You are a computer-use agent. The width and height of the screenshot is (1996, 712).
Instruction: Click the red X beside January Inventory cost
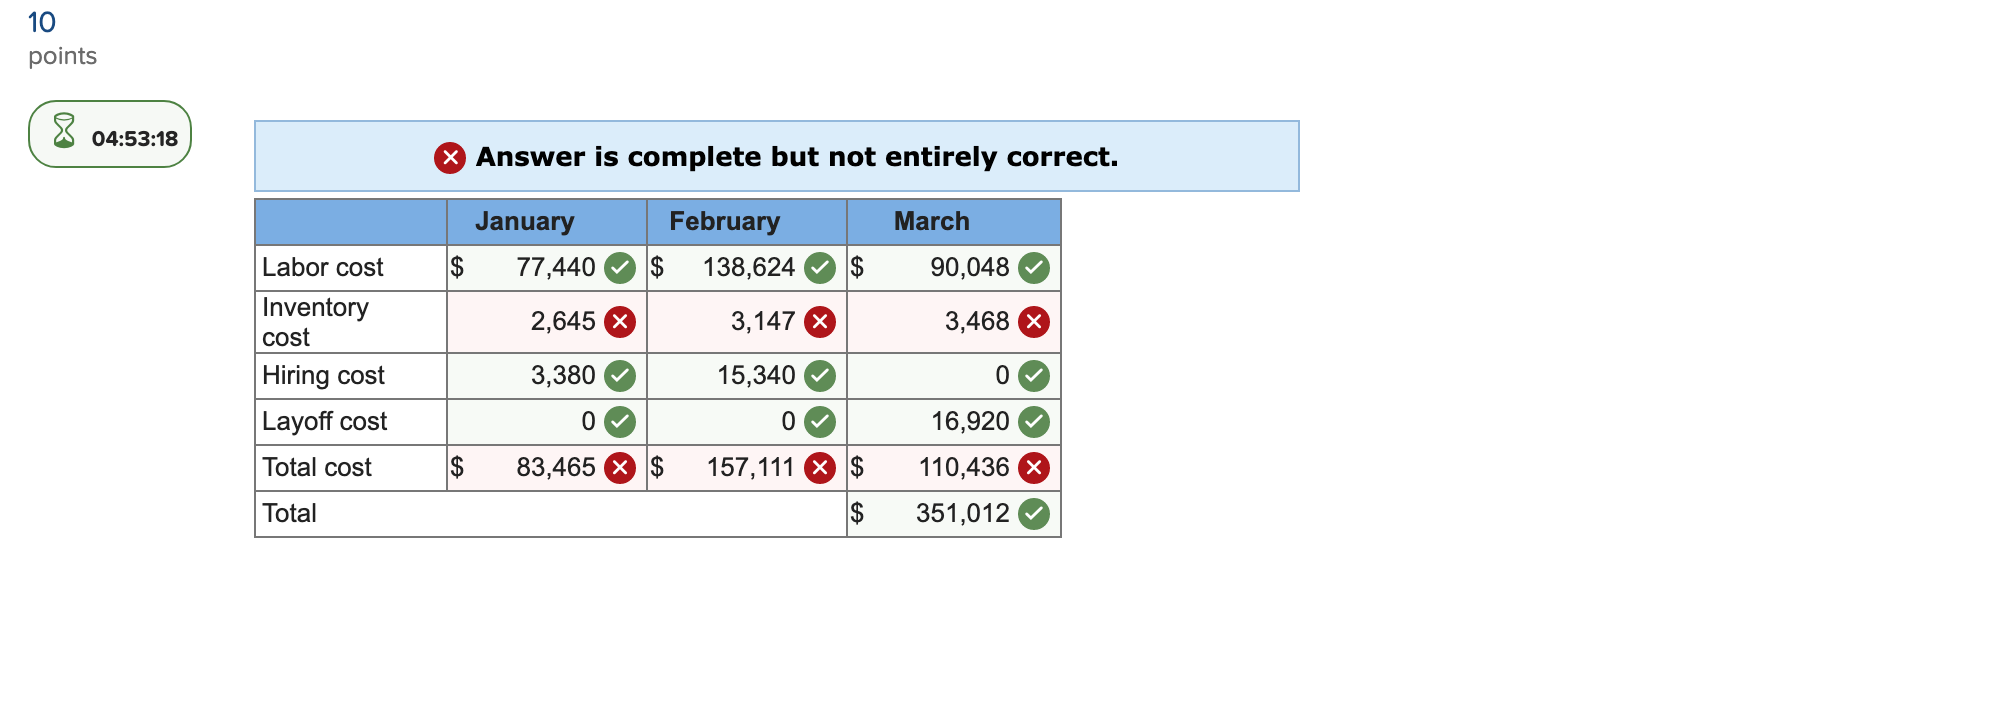point(620,321)
